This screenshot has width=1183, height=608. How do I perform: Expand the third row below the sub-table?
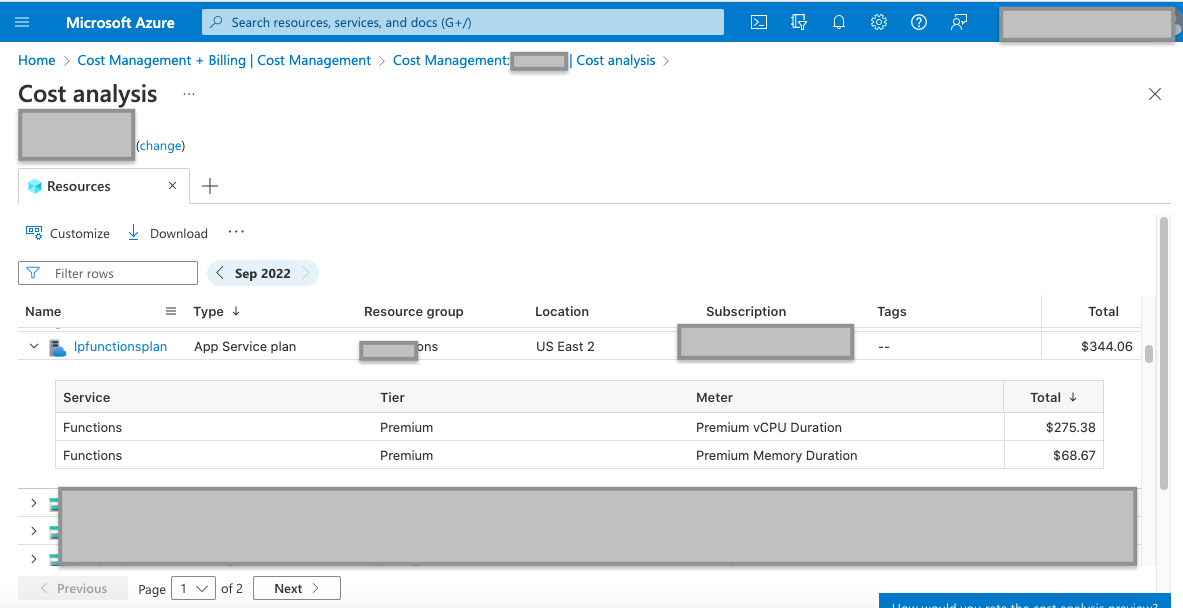pyautogui.click(x=34, y=559)
